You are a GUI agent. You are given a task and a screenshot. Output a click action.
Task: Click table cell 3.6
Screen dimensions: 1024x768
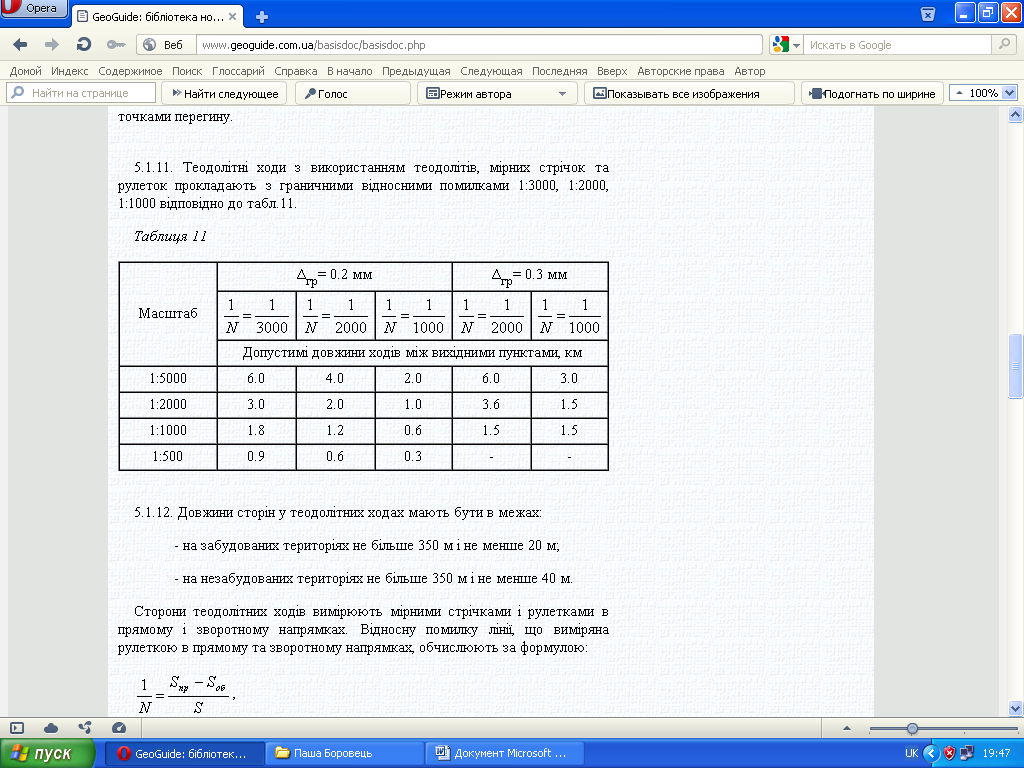(491, 404)
